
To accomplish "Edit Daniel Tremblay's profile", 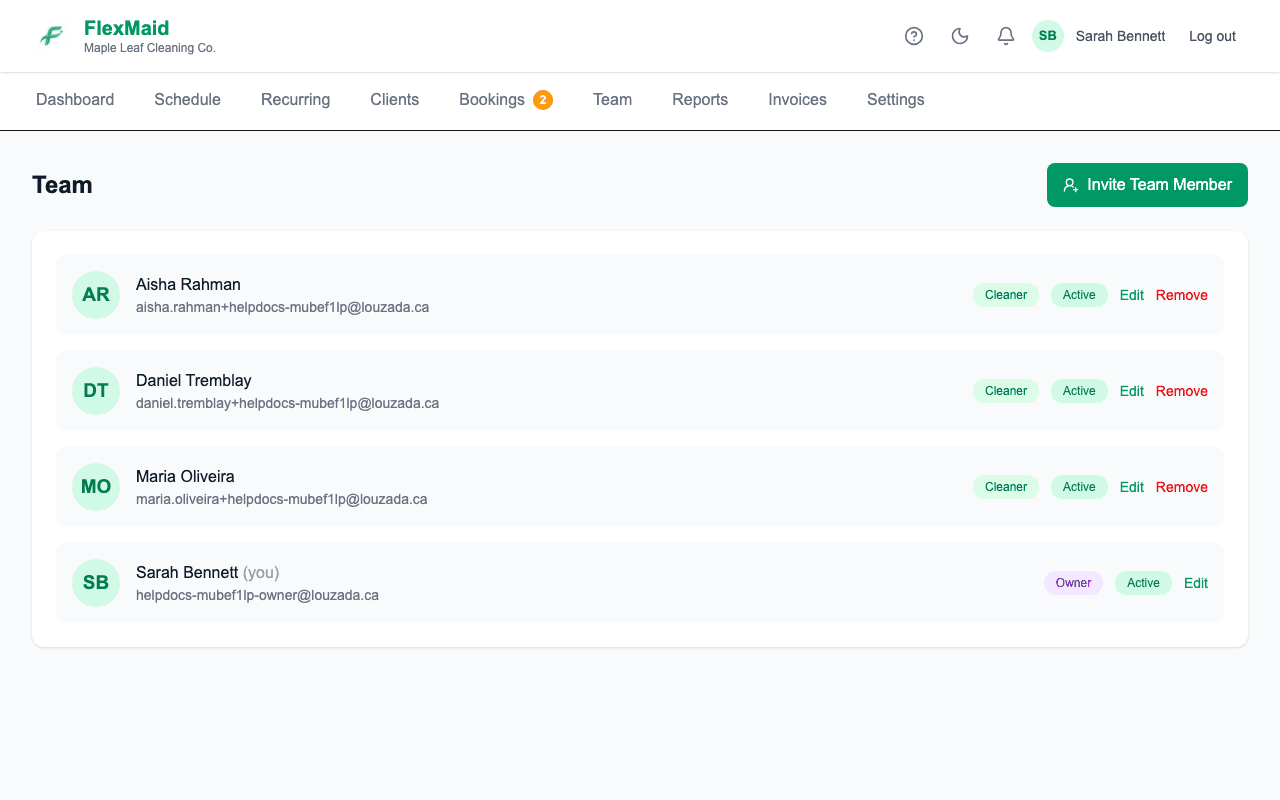I will point(1132,391).
